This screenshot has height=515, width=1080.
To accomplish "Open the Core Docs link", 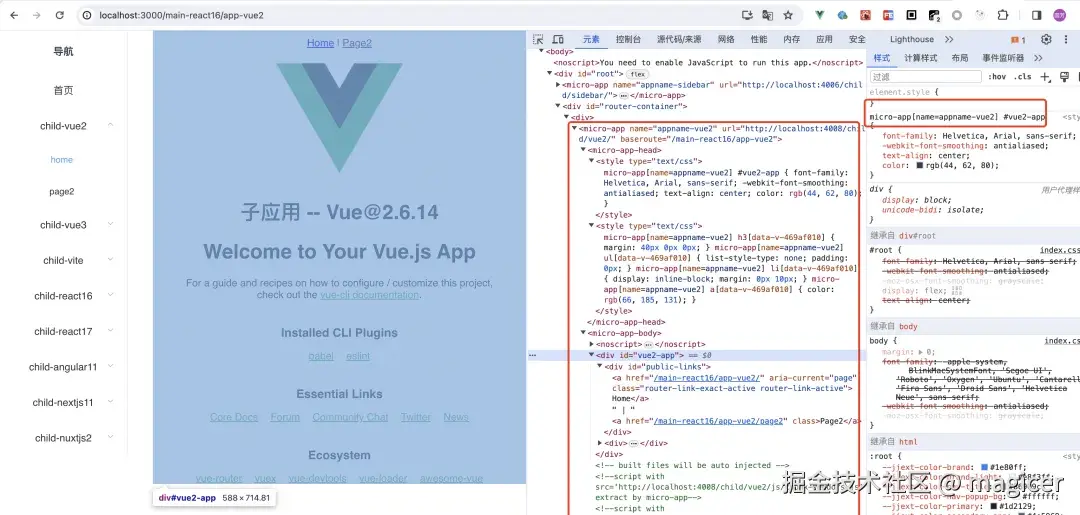I will (x=233, y=417).
